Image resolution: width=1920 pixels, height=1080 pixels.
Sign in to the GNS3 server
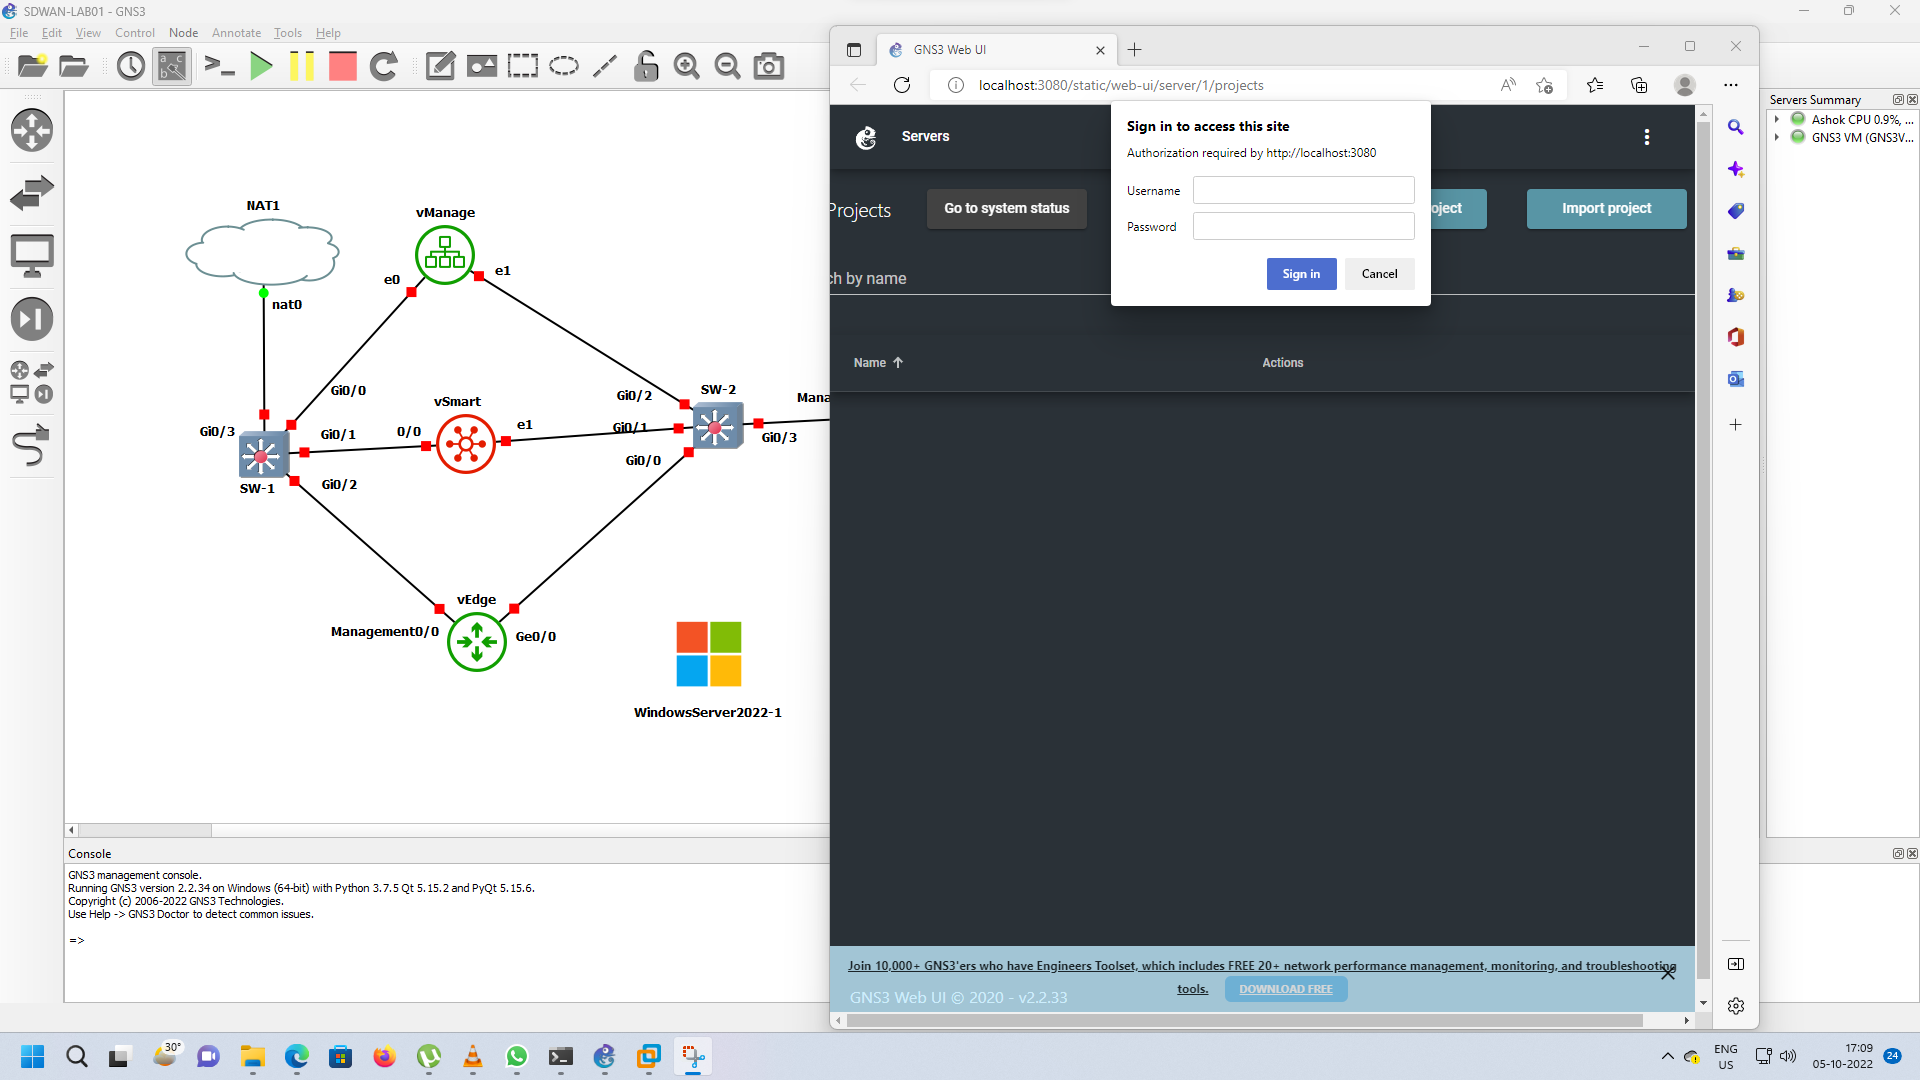pyautogui.click(x=1301, y=273)
